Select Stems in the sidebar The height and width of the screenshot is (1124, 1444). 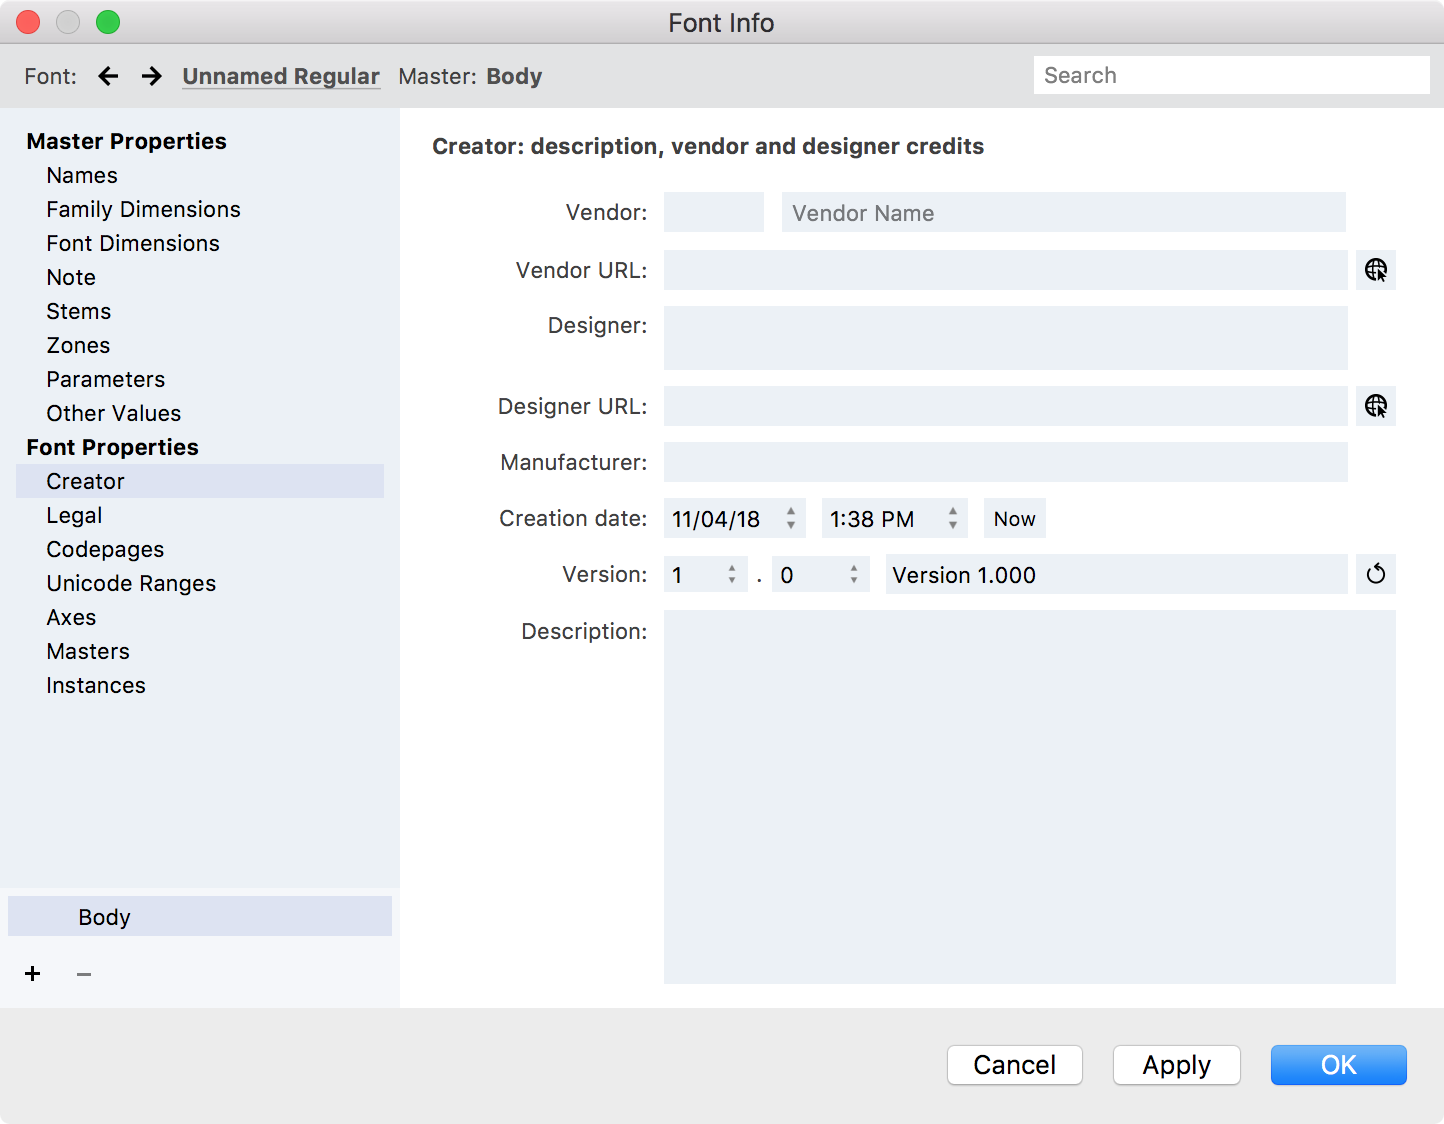78,311
